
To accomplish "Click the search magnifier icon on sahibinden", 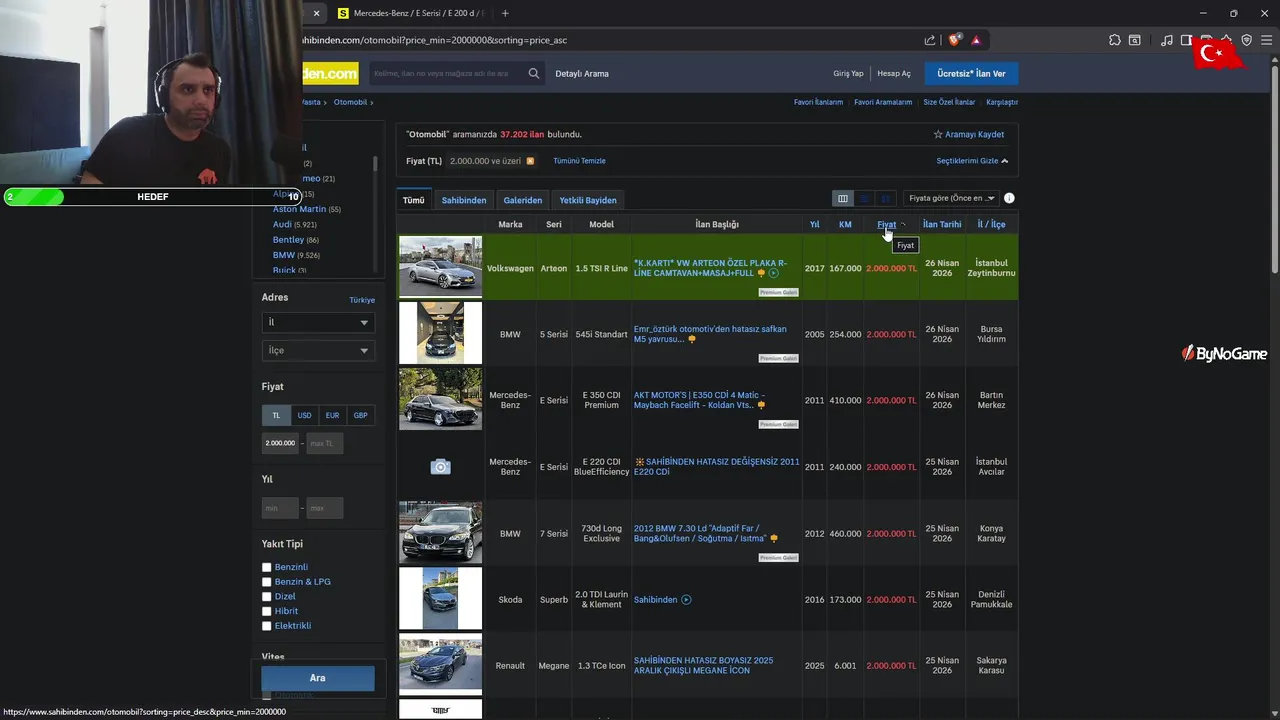I will (x=534, y=73).
